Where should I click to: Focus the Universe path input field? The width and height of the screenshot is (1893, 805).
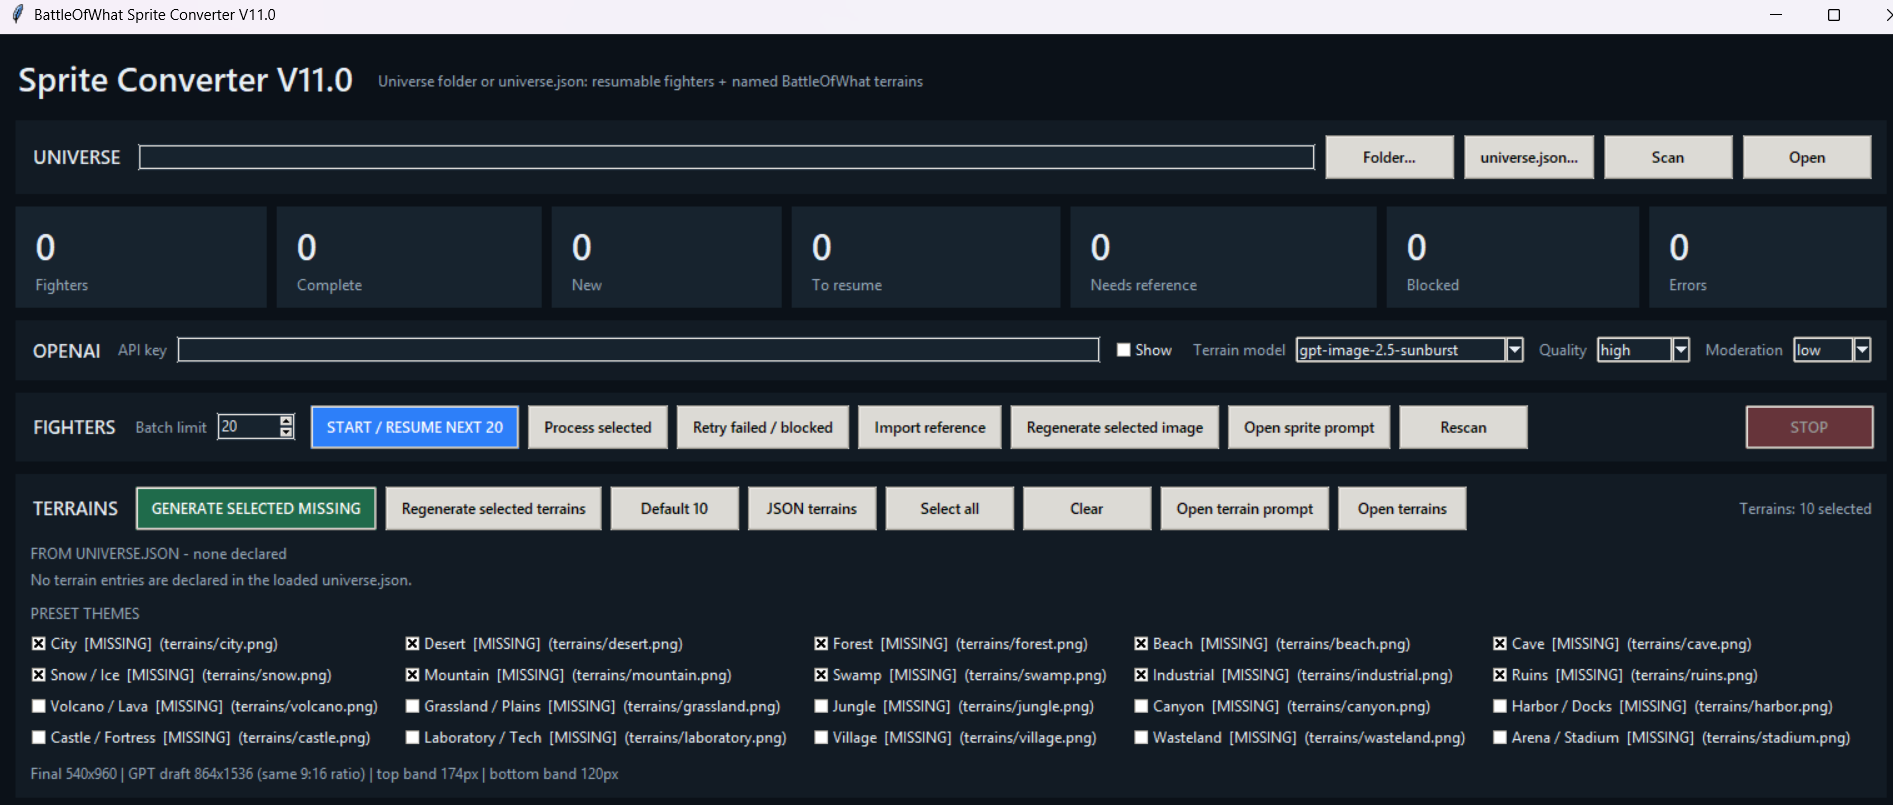726,157
